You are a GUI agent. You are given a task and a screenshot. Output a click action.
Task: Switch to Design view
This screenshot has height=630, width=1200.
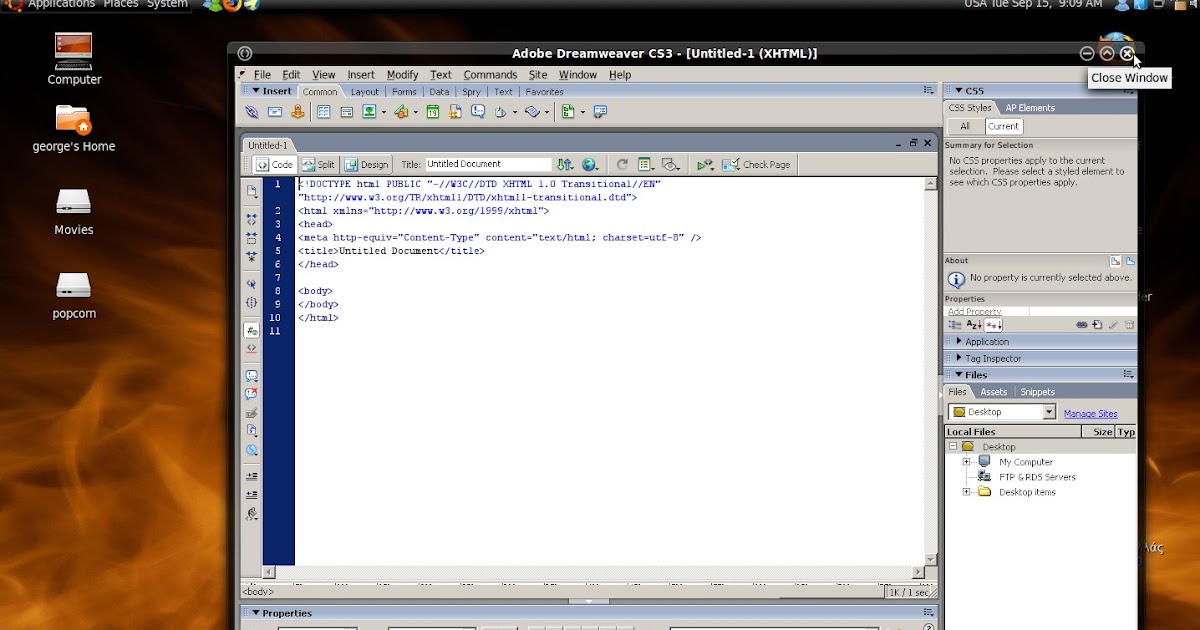point(366,164)
